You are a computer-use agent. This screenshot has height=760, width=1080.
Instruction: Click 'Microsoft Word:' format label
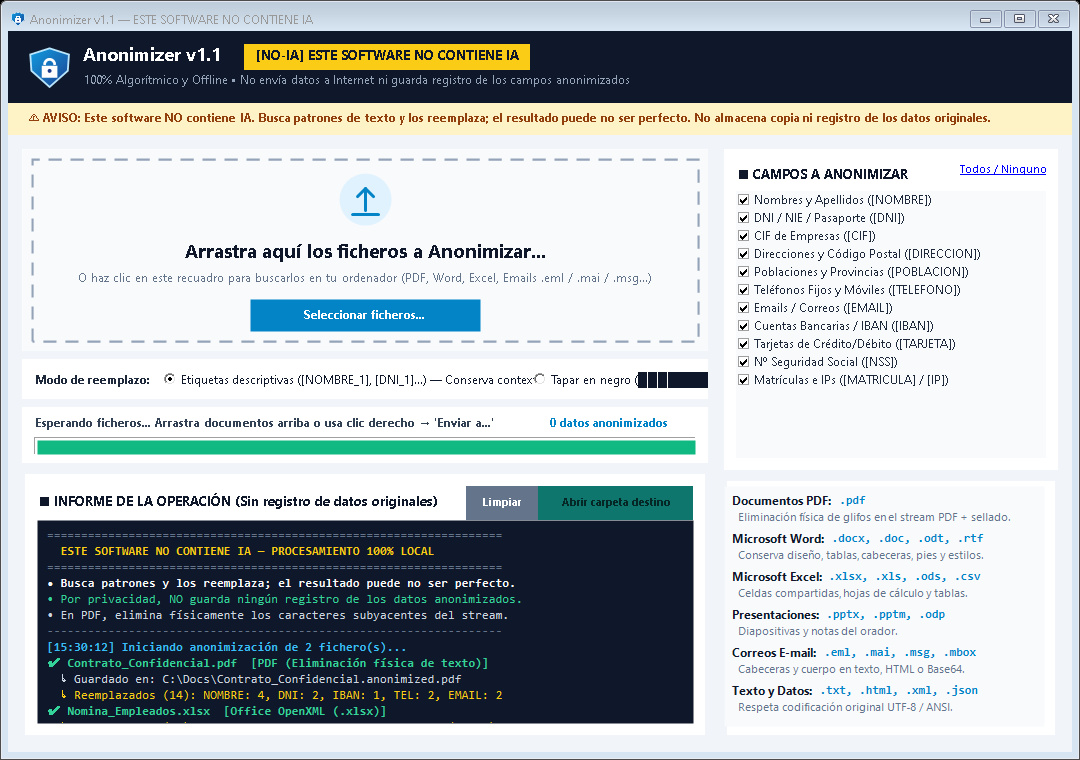pyautogui.click(x=778, y=538)
